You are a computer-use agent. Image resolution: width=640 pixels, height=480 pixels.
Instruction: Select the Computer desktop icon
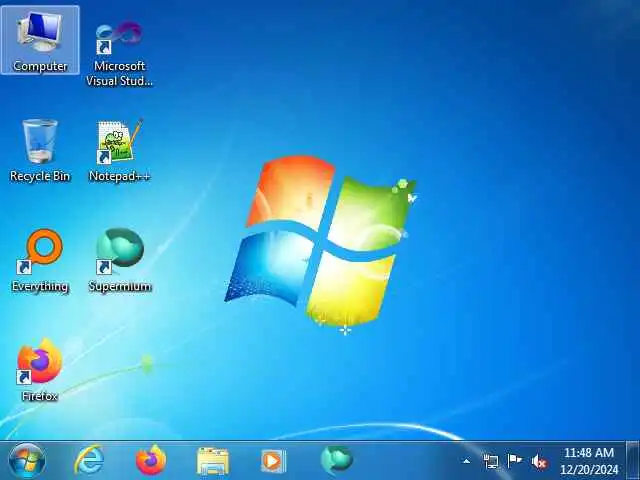[x=40, y=40]
